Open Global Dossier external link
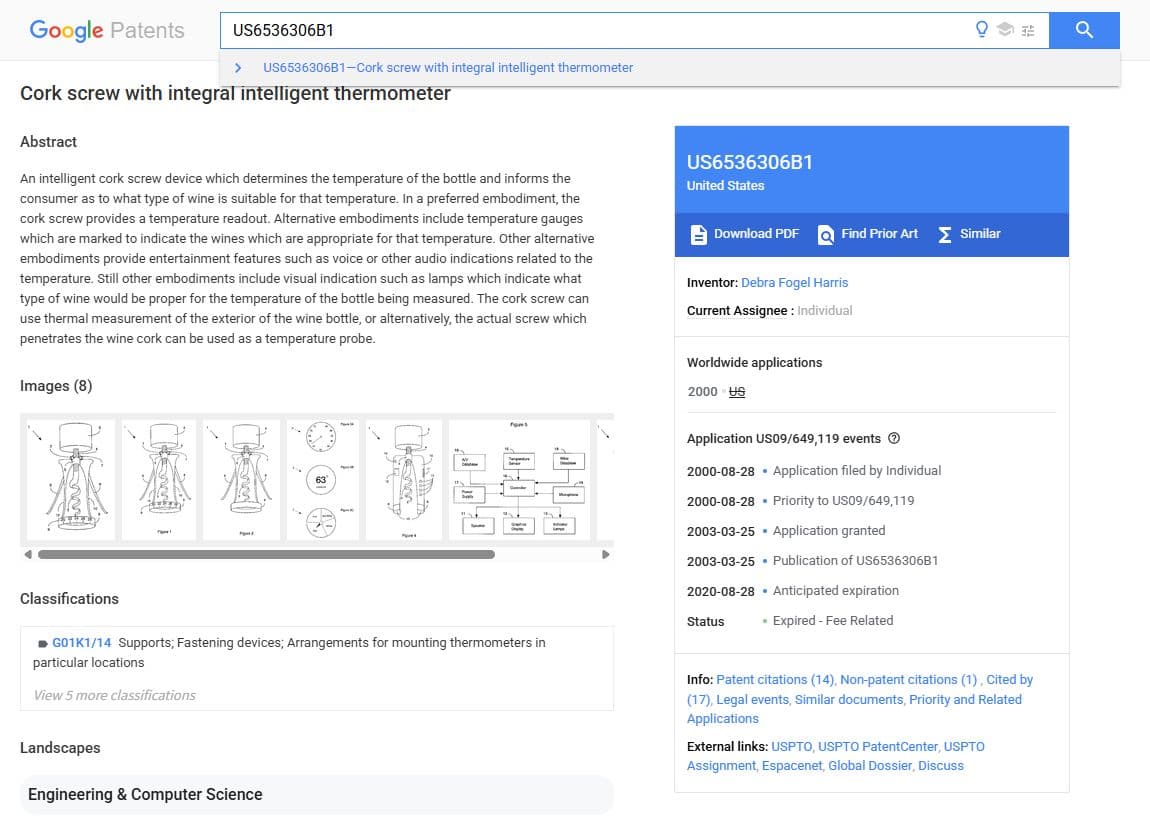This screenshot has height=820, width=1150. pos(870,765)
